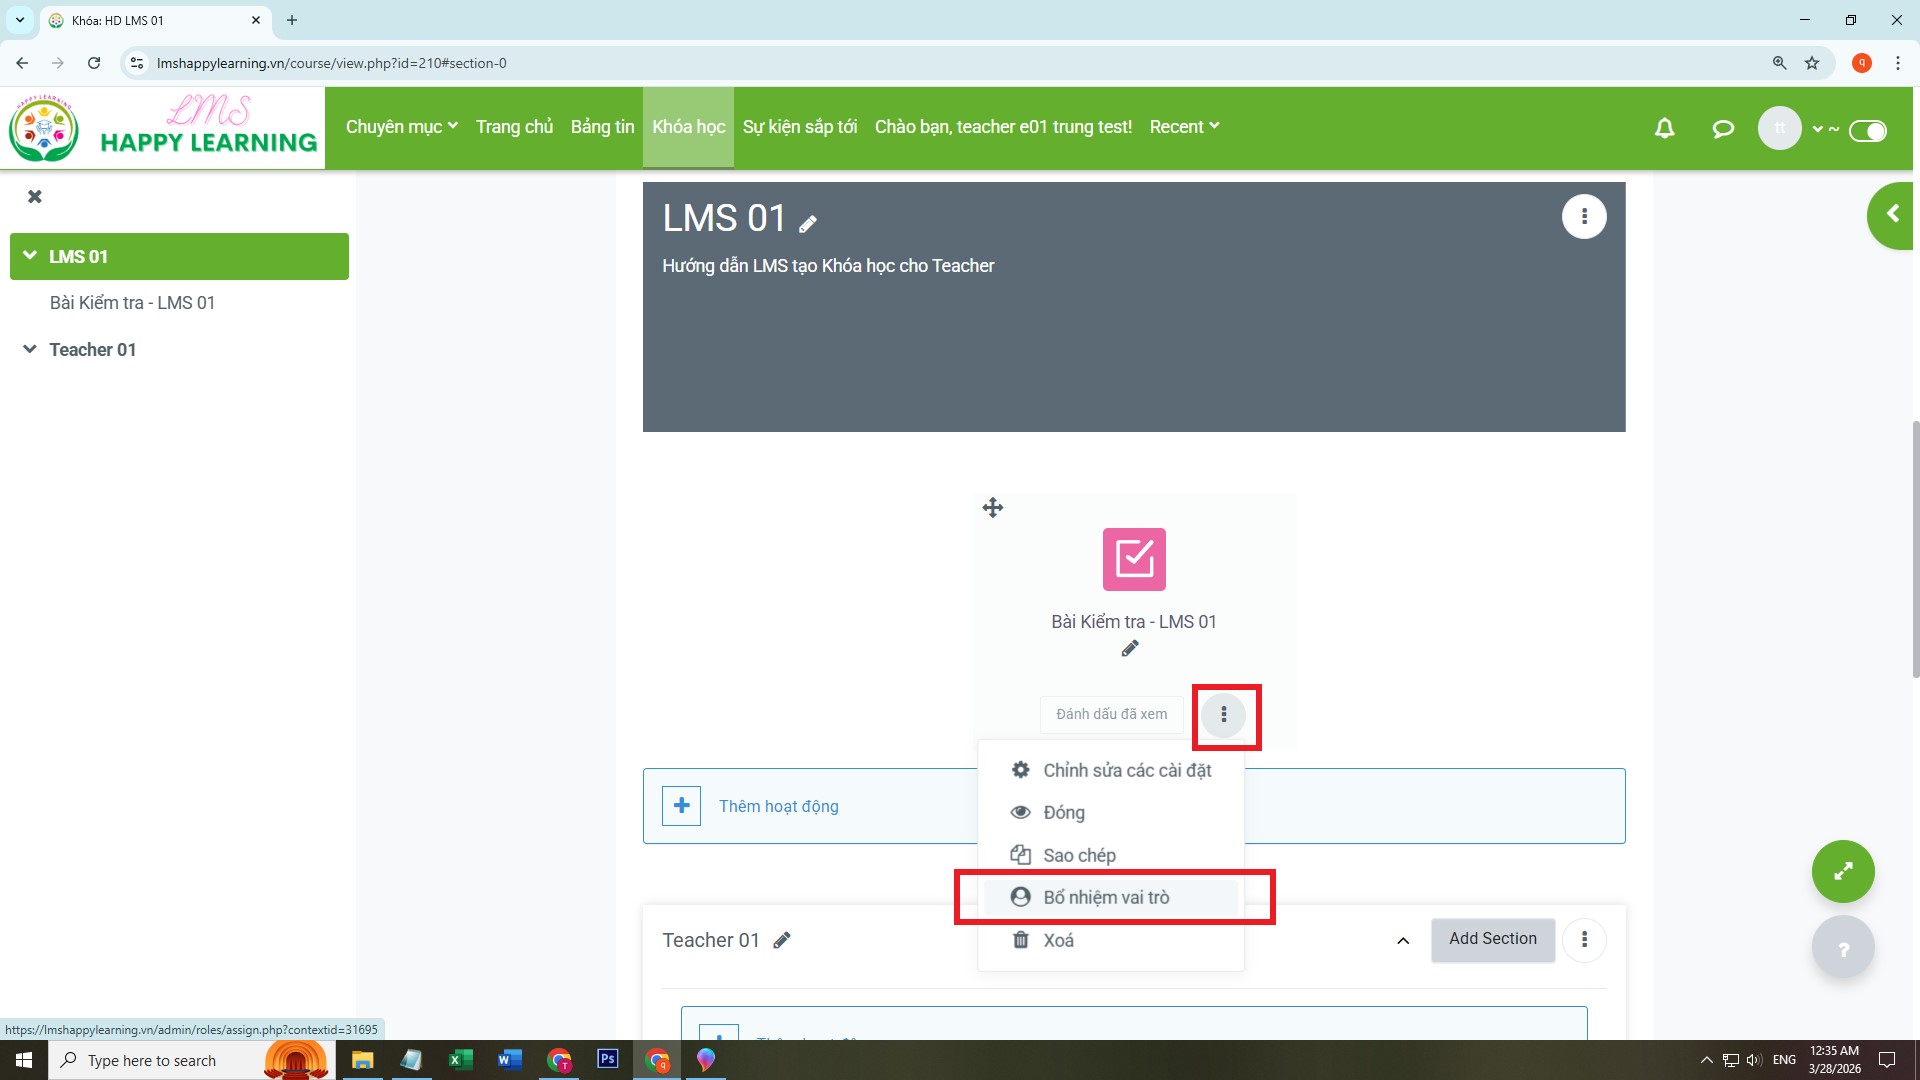Choose Sao chép from the activity menu
Viewport: 1920px width, 1080px height.
(1079, 855)
